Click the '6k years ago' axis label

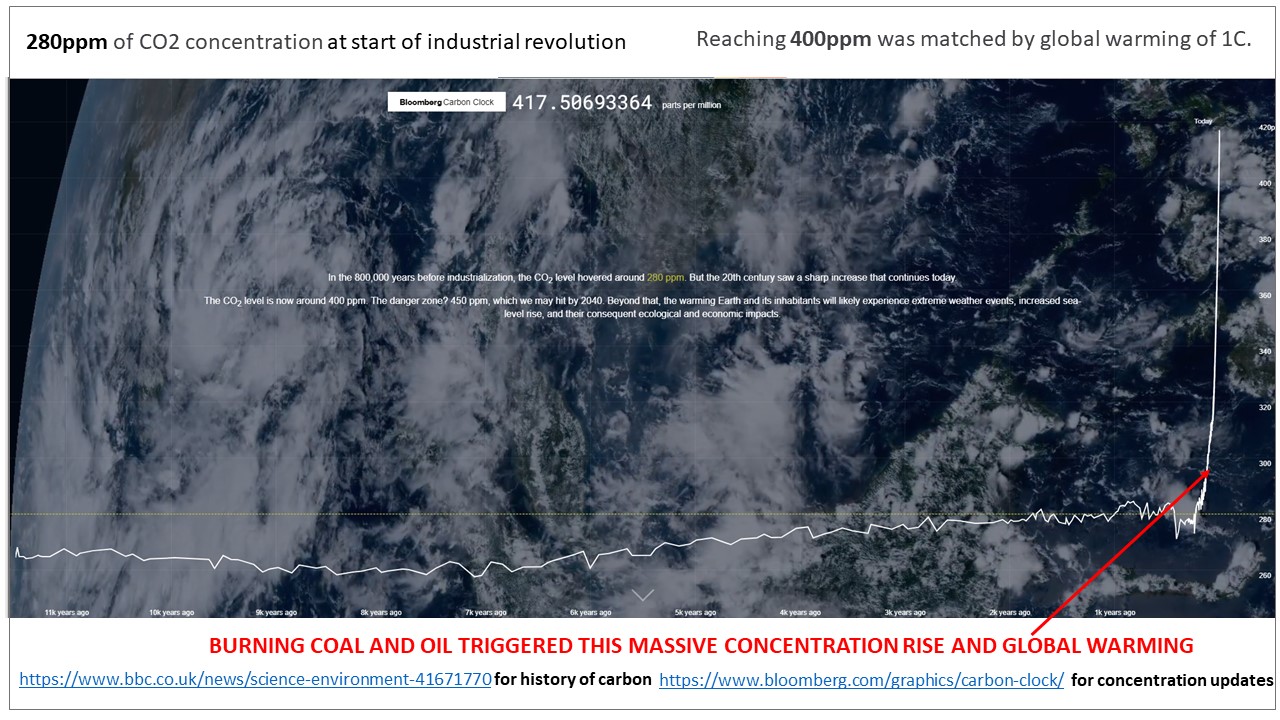point(590,612)
